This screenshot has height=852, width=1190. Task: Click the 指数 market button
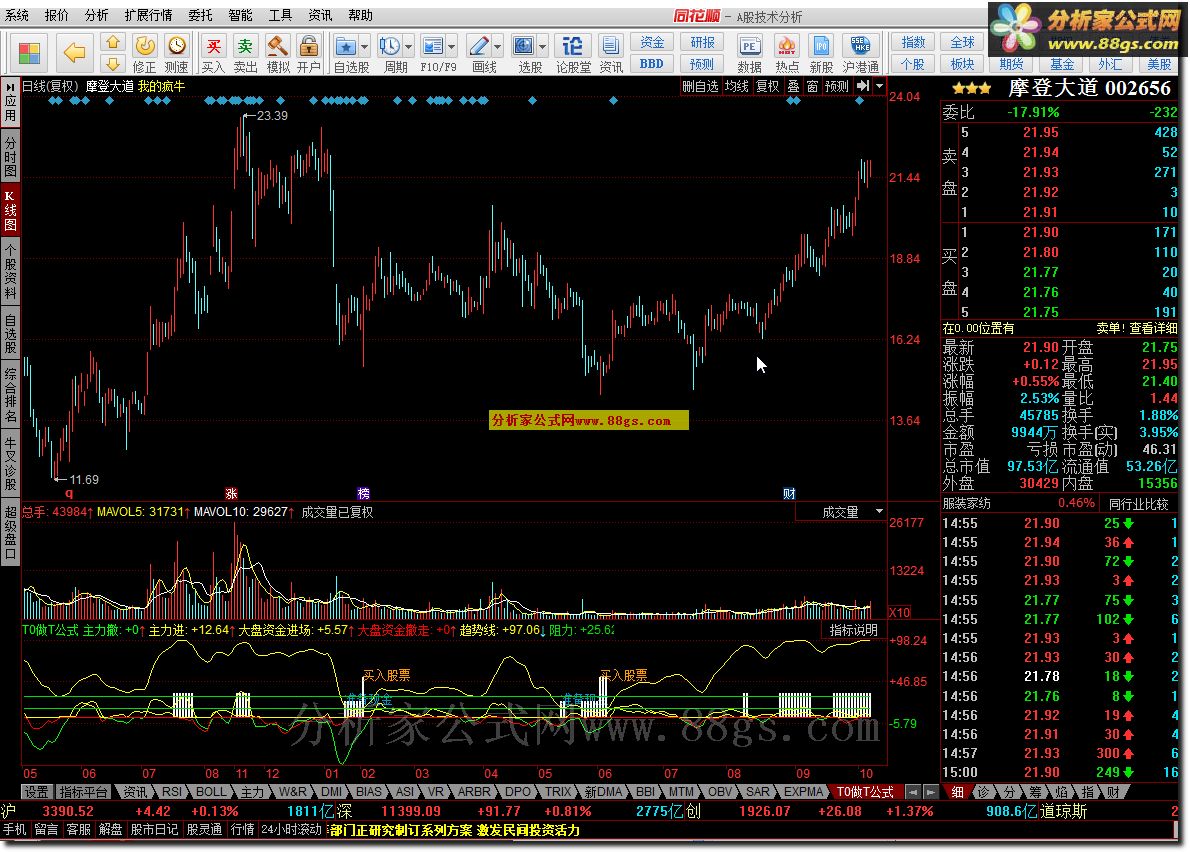pos(913,42)
